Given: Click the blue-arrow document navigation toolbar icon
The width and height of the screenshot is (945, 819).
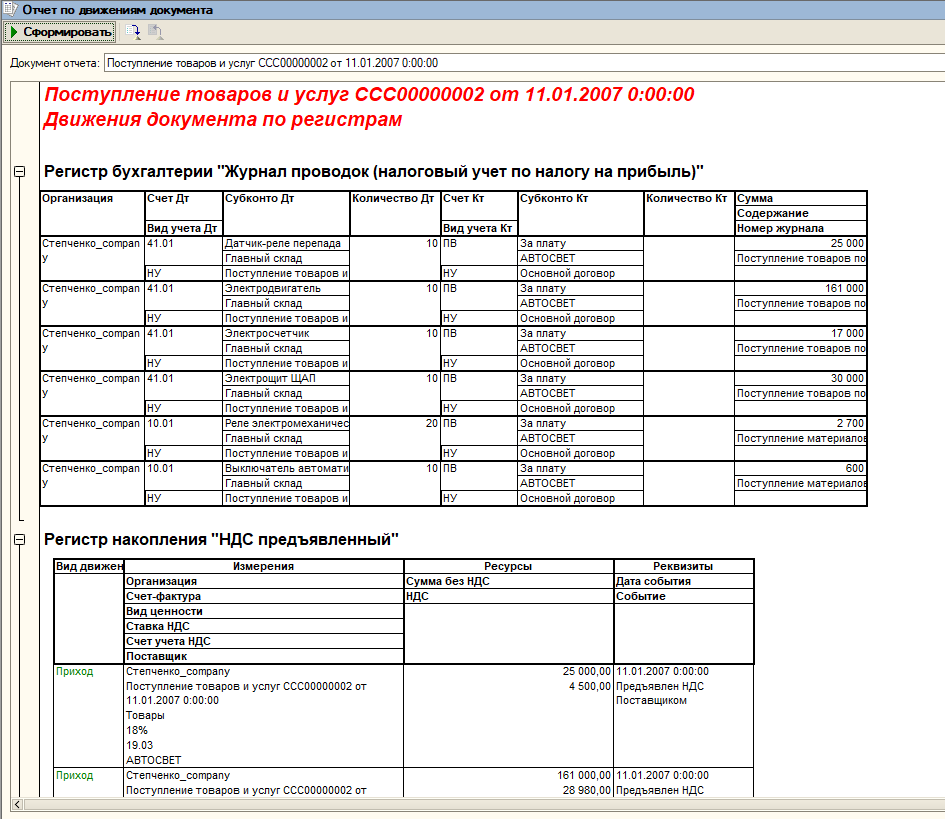Looking at the screenshot, I should pyautogui.click(x=133, y=32).
